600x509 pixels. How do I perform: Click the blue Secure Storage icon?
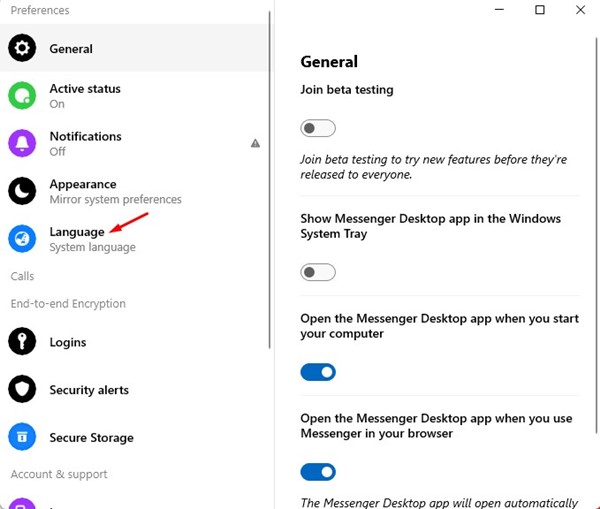(x=22, y=437)
